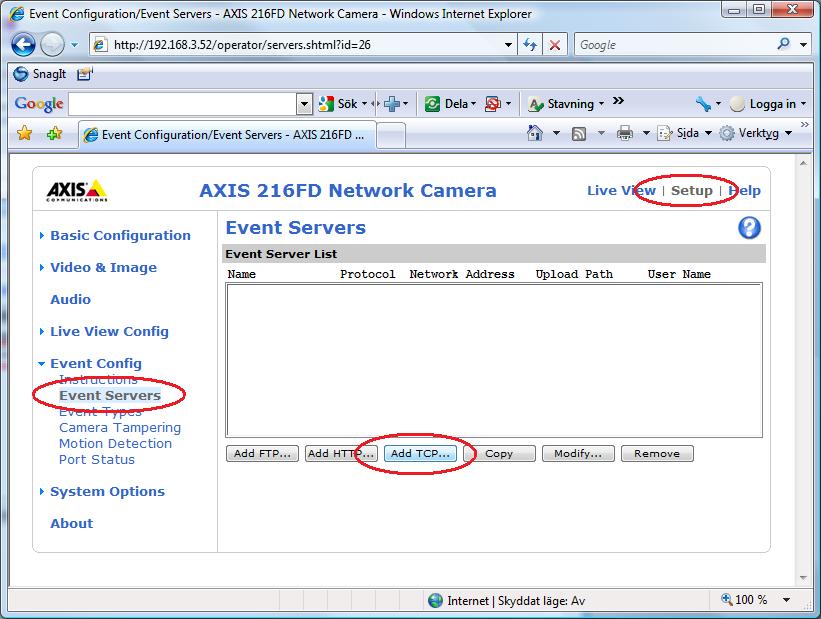Click the blue question mark help icon
This screenshot has height=619, width=821.
tap(749, 228)
